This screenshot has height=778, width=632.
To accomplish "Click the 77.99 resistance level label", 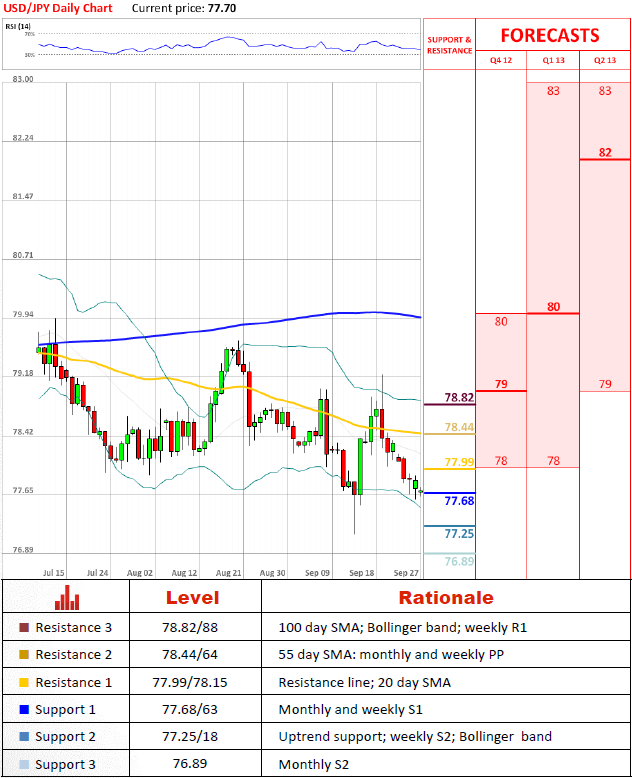I will (x=459, y=462).
